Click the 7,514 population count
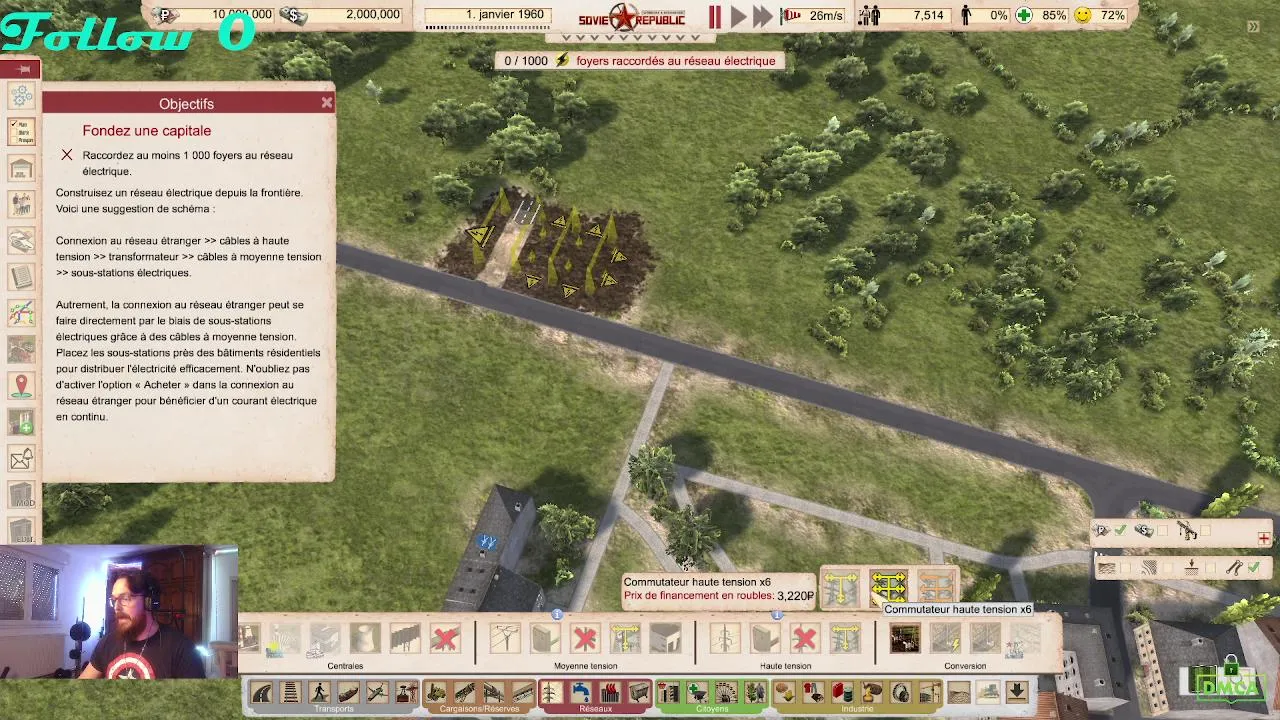The image size is (1280, 720). pyautogui.click(x=928, y=15)
